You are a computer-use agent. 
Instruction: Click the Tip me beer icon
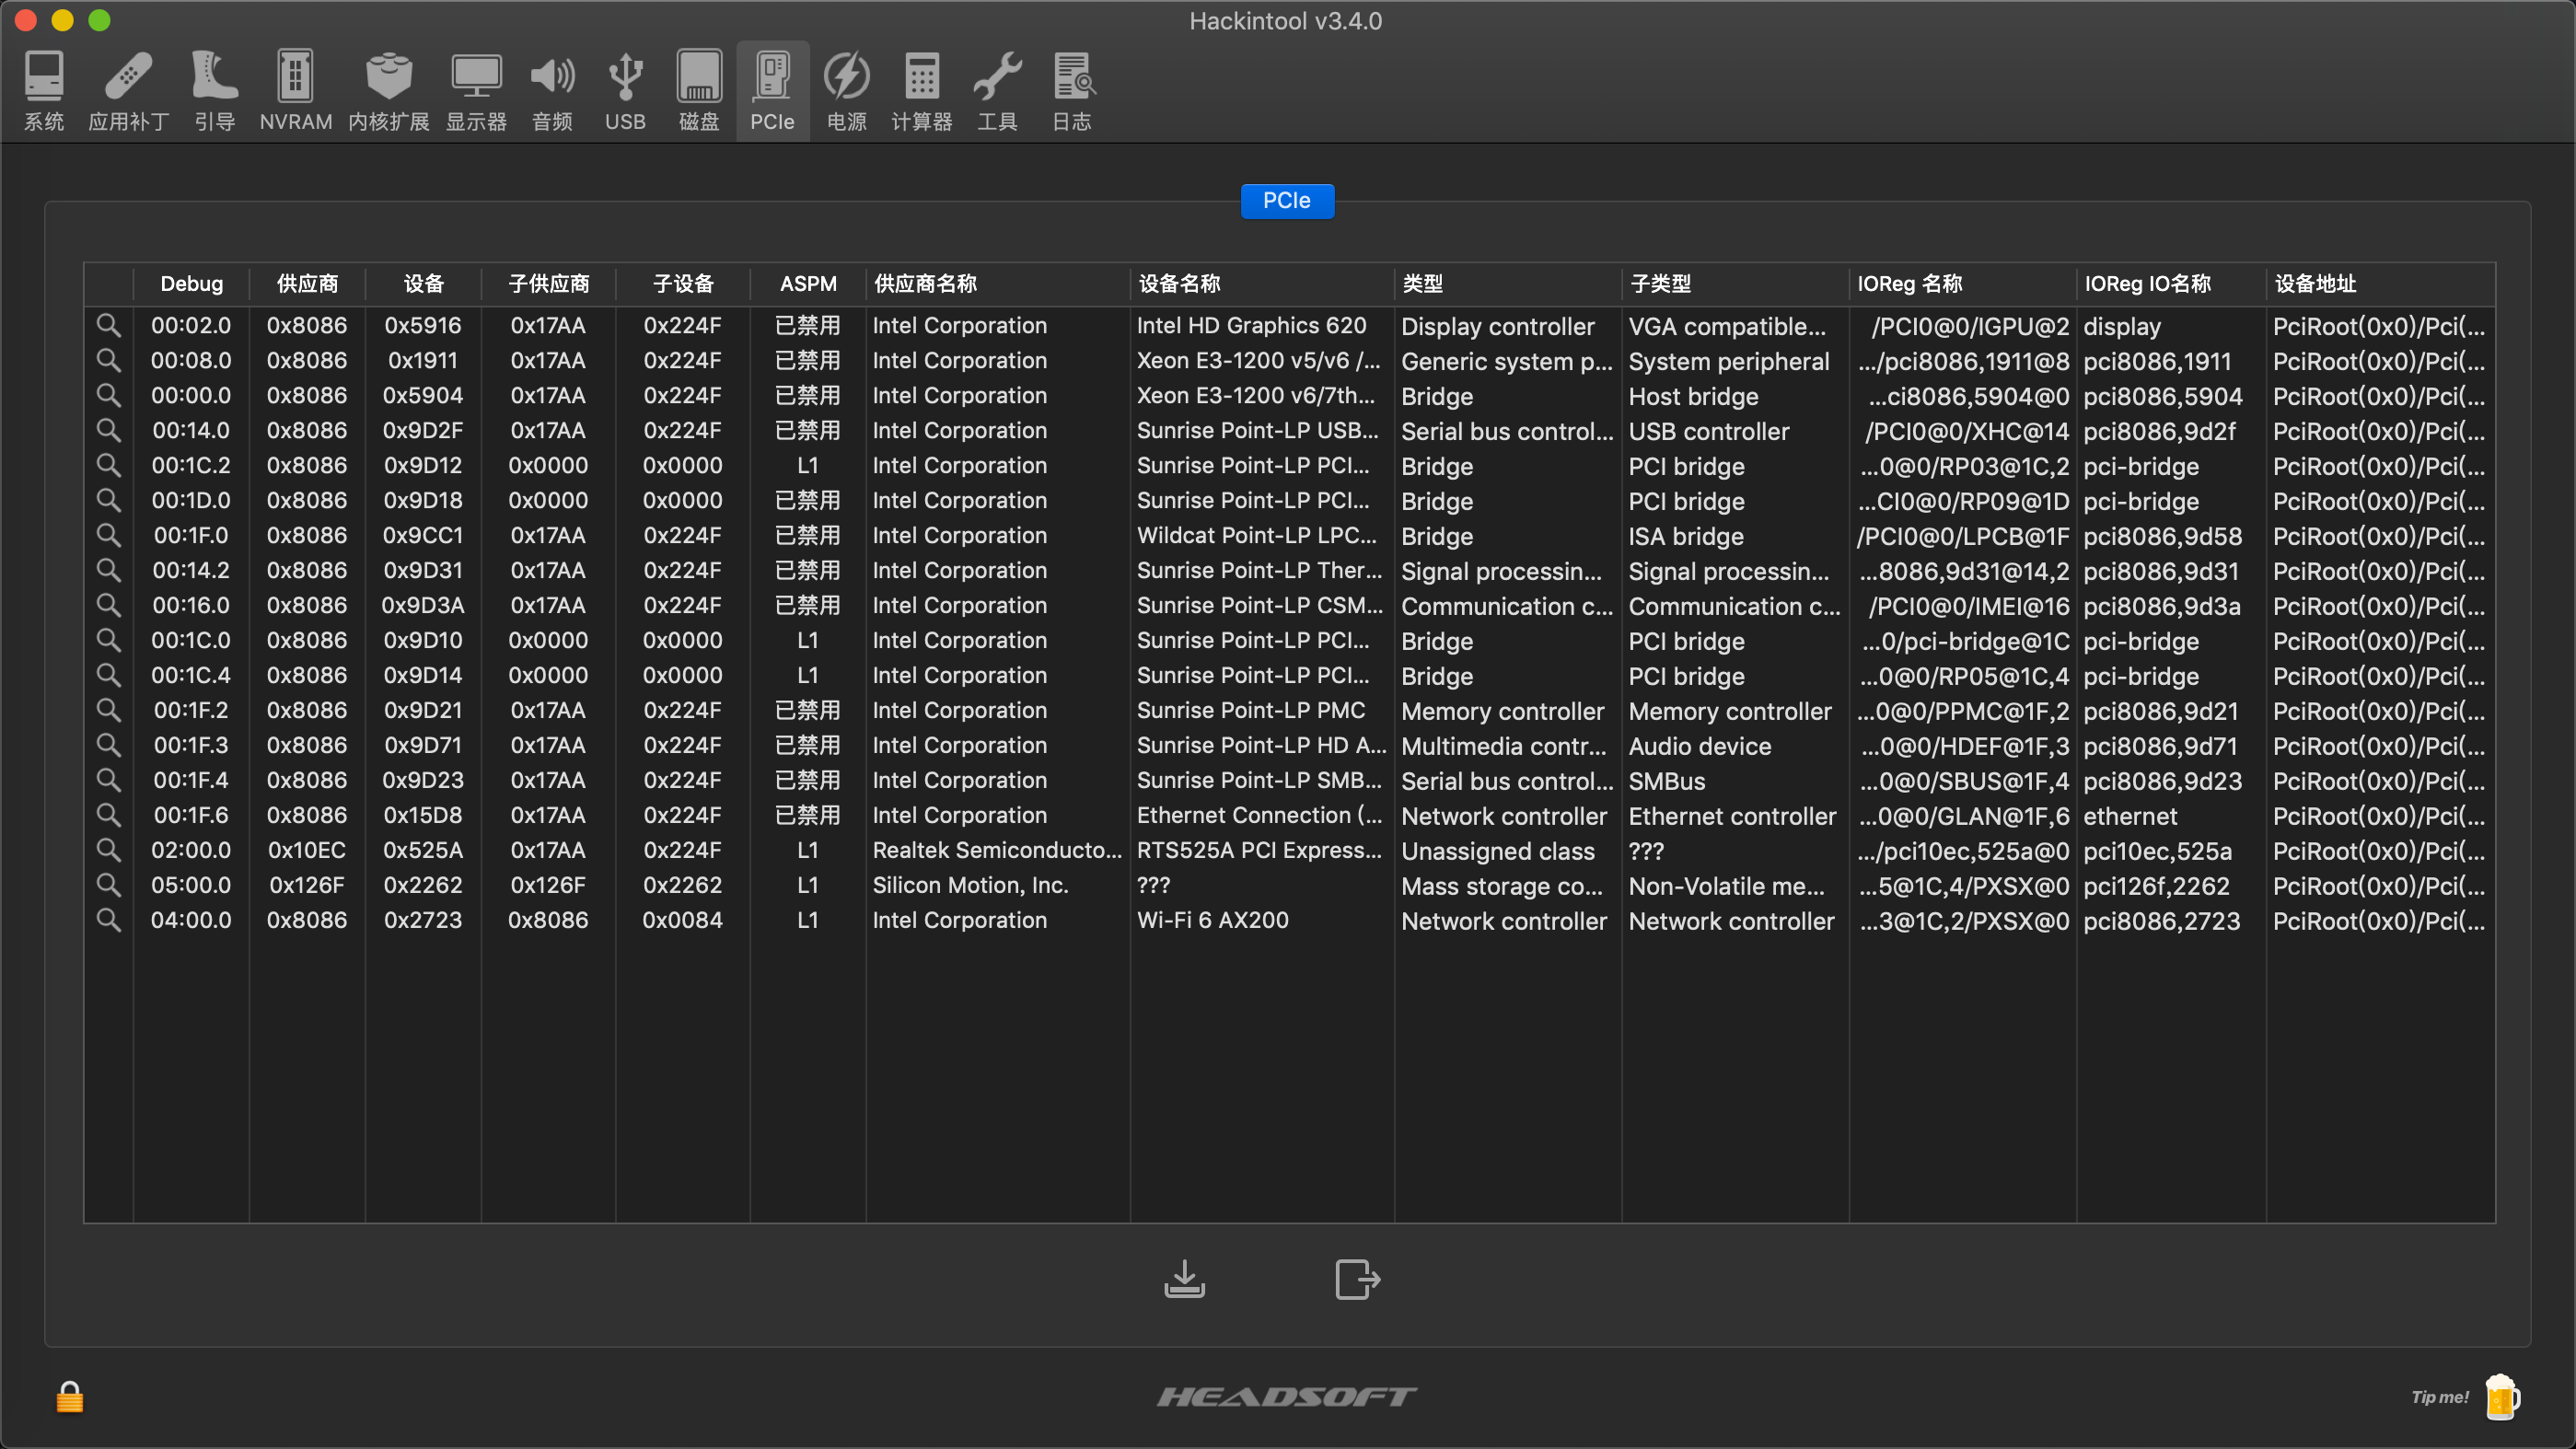coord(2503,1397)
